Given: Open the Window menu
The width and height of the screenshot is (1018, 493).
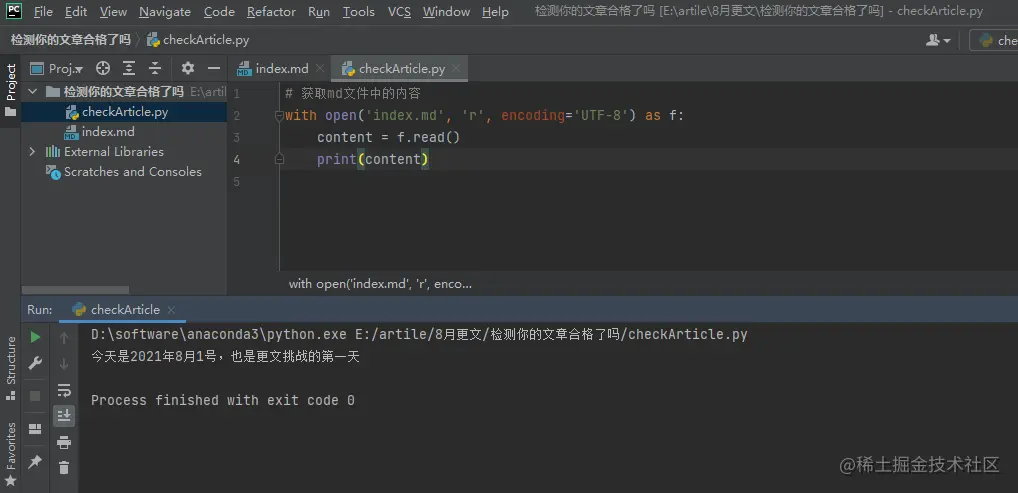Looking at the screenshot, I should [446, 12].
